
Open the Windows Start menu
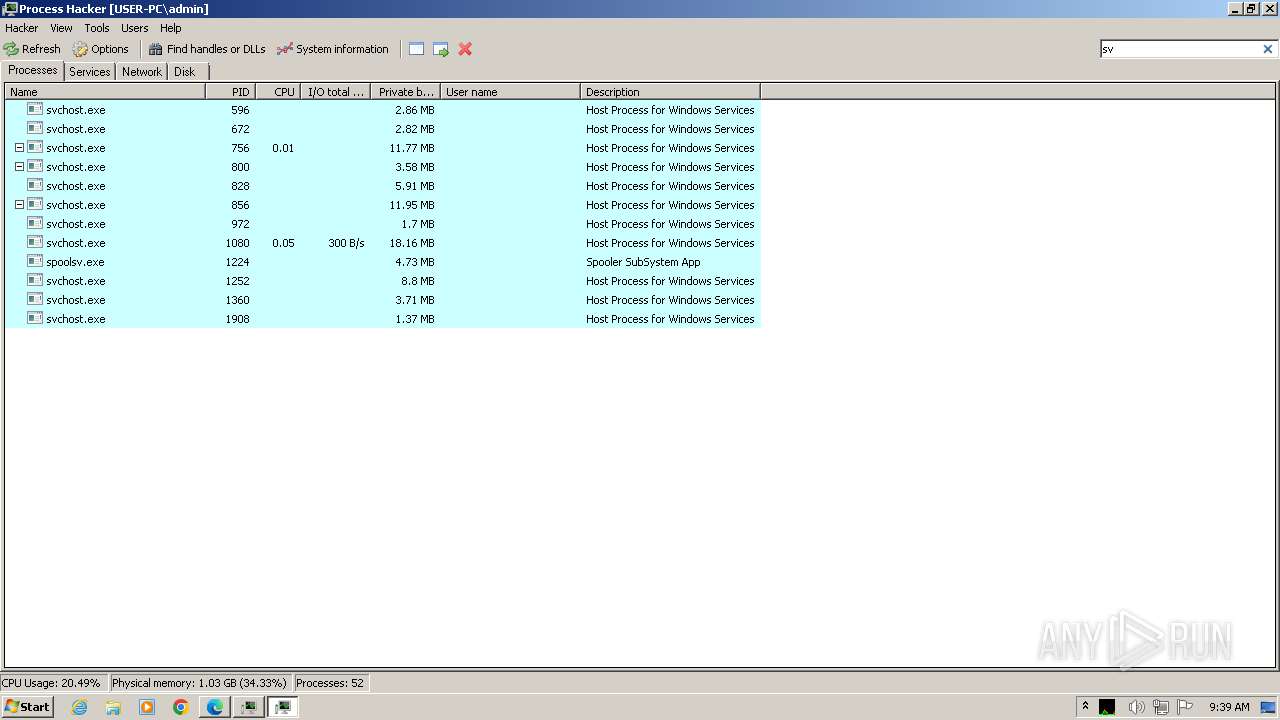point(27,707)
